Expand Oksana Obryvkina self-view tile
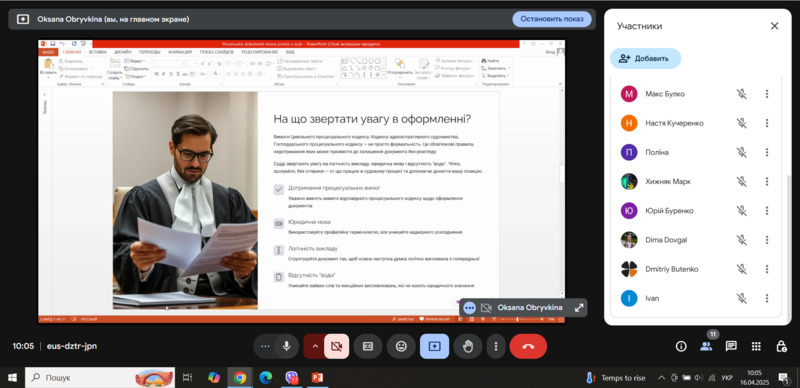 pyautogui.click(x=579, y=308)
